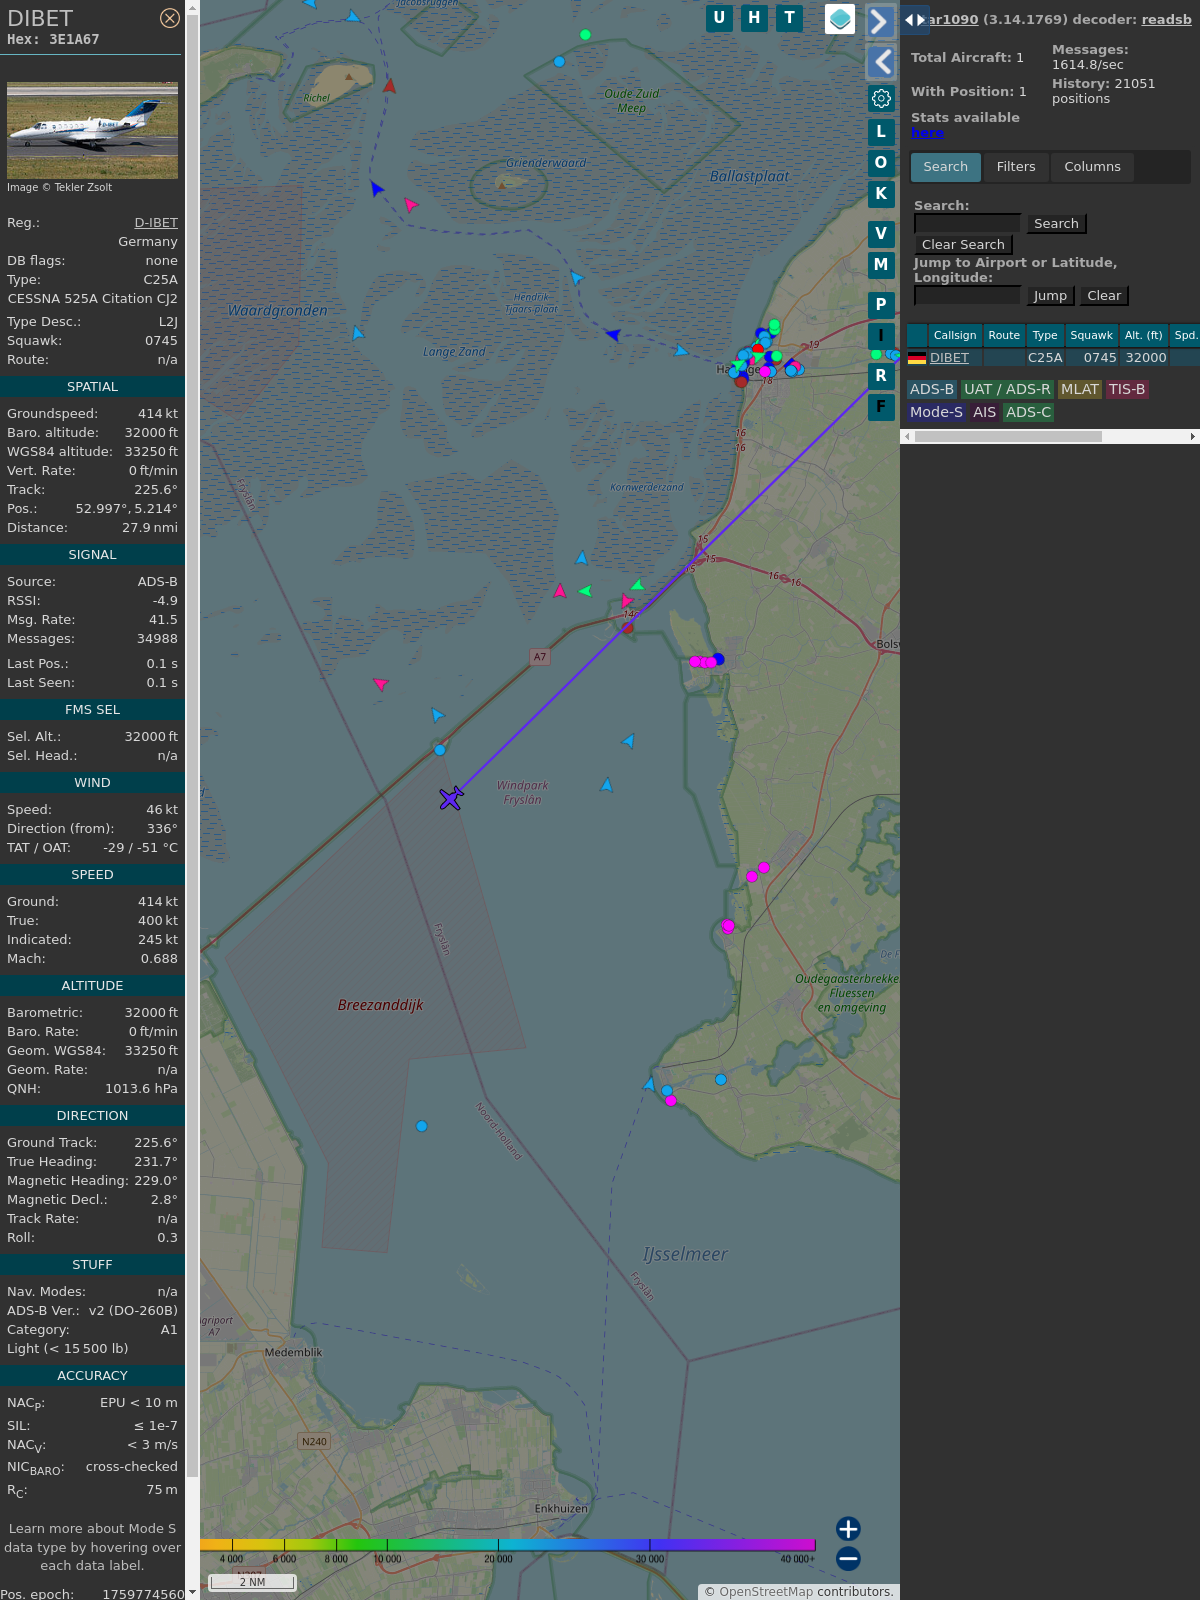Toggle the L labels button
Image resolution: width=1200 pixels, height=1600 pixels.
881,132
